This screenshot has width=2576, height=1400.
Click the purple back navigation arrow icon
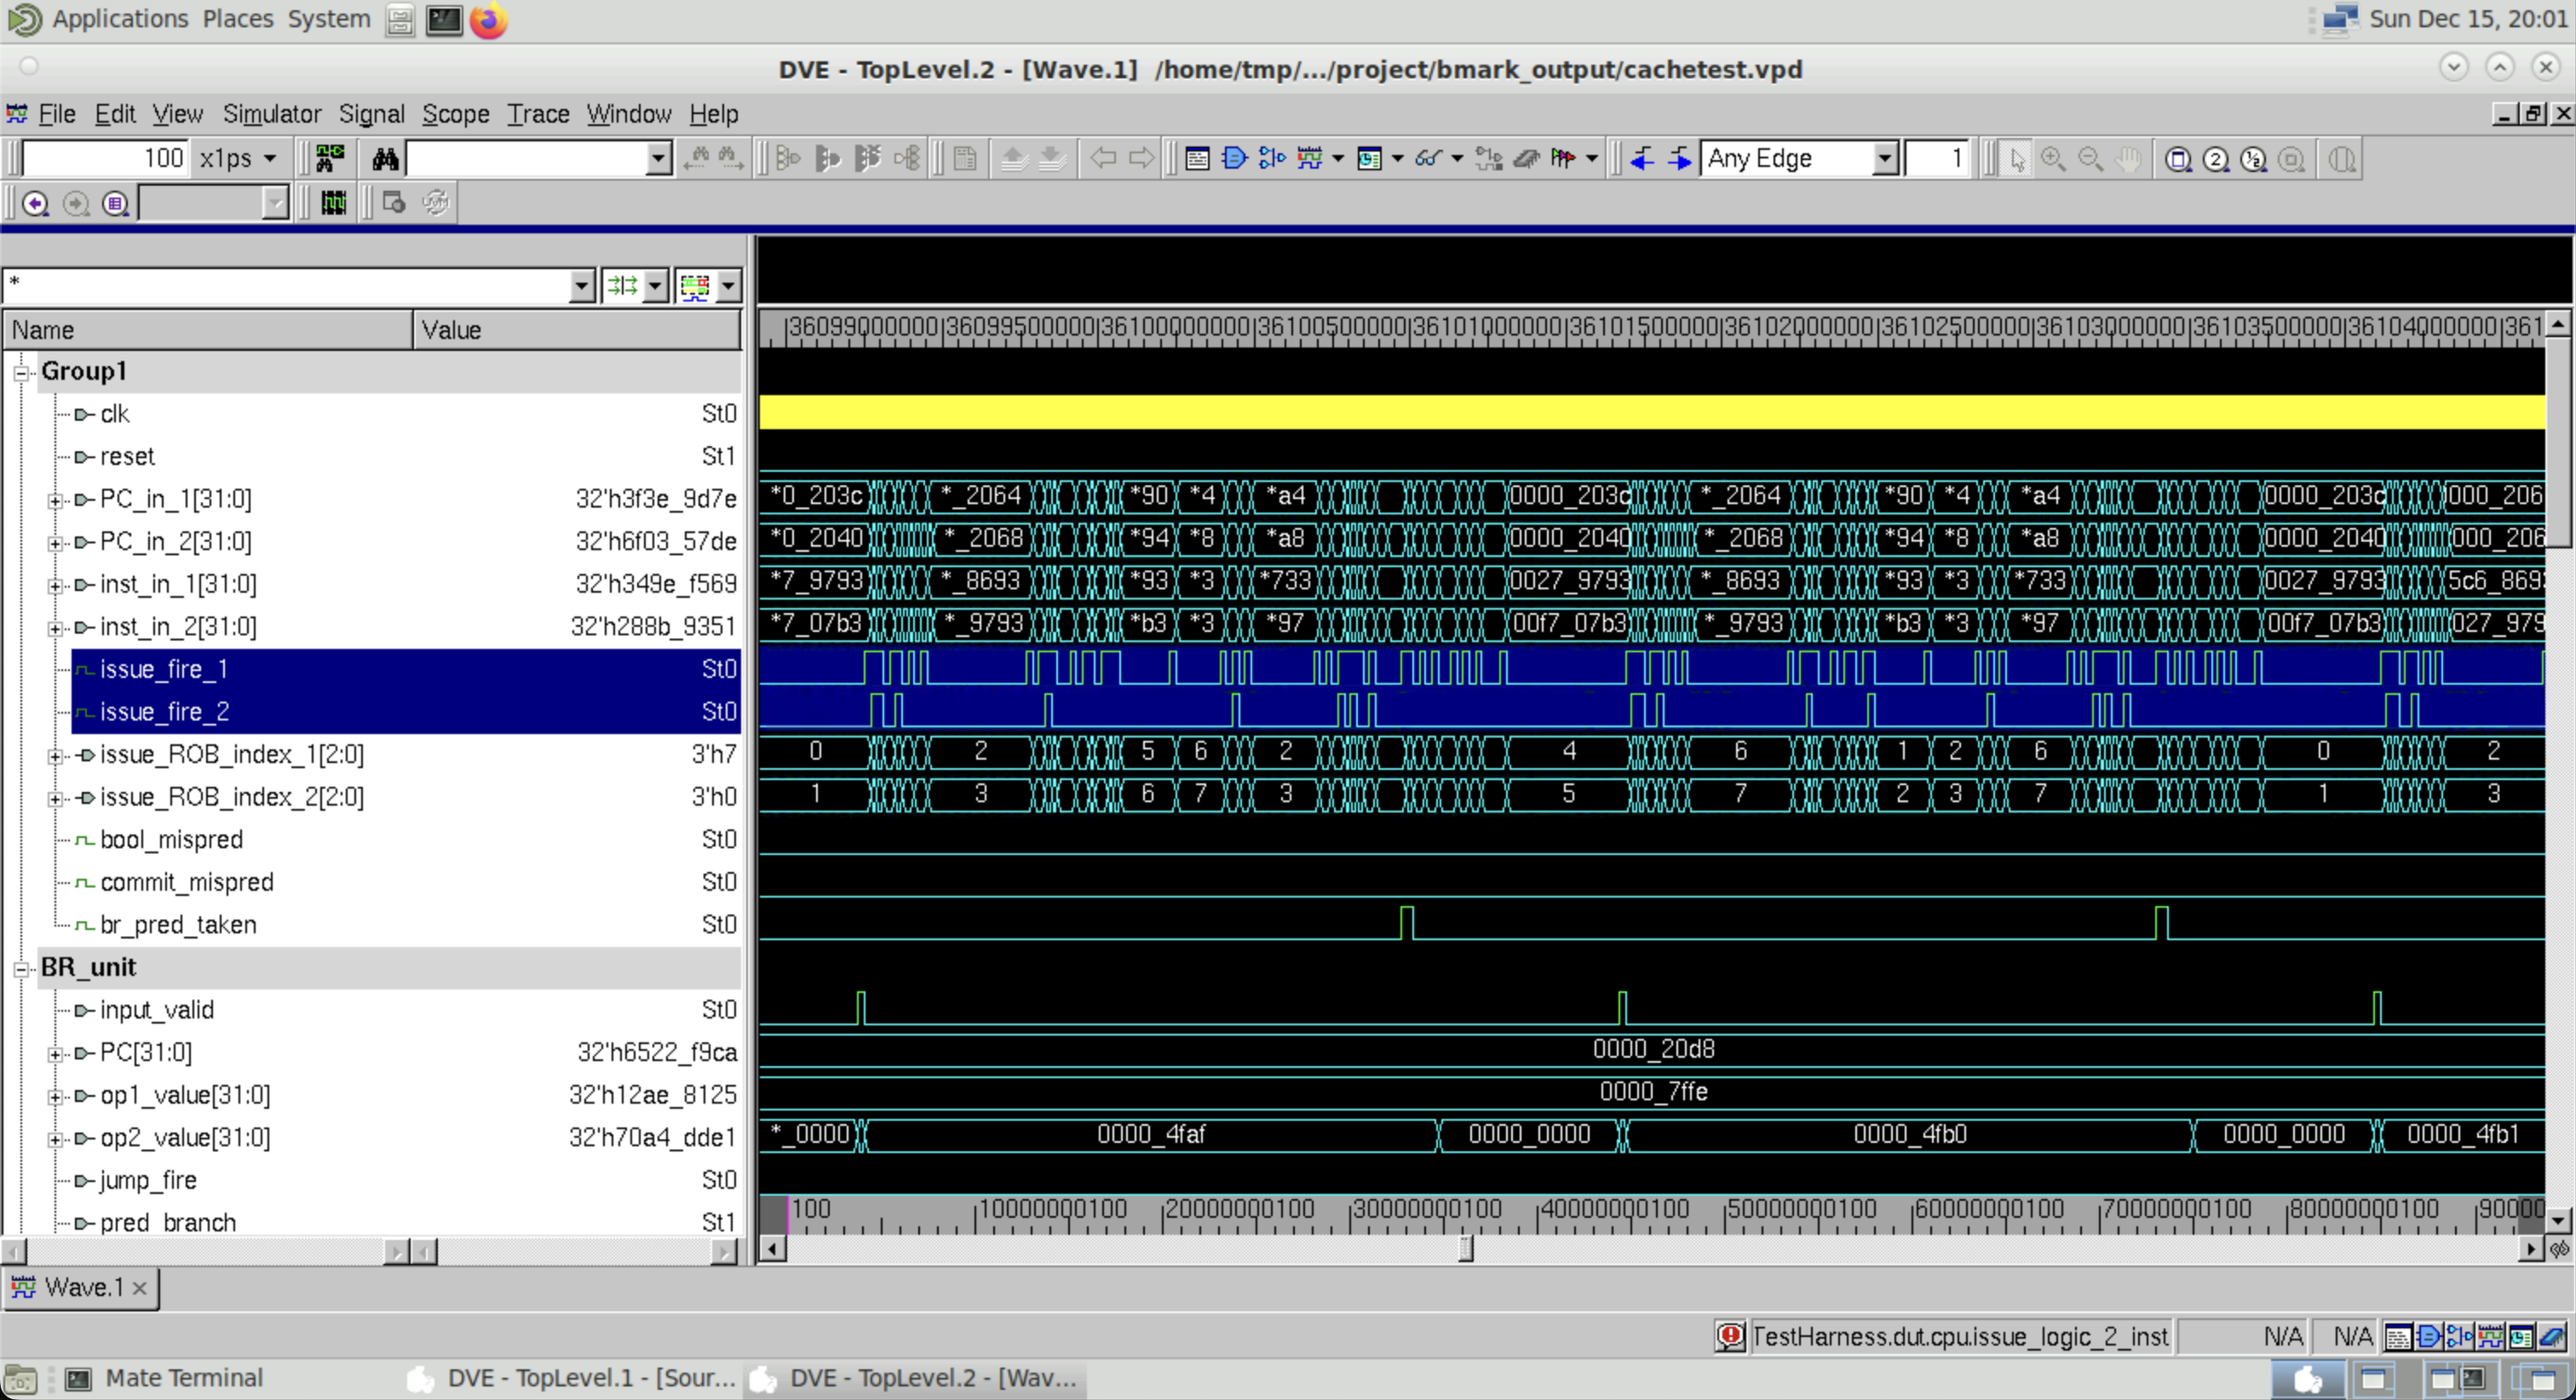(x=35, y=203)
